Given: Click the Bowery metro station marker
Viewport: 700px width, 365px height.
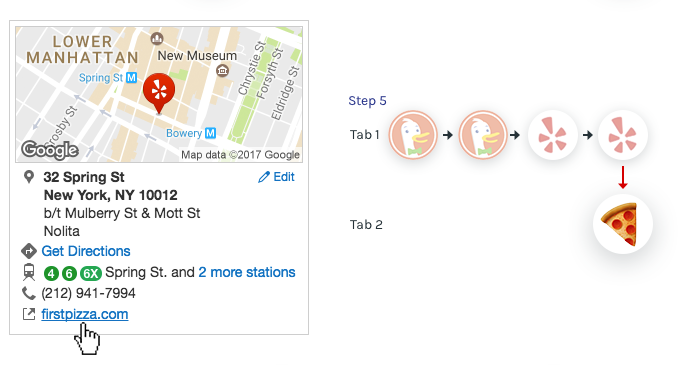Looking at the screenshot, I should point(210,133).
